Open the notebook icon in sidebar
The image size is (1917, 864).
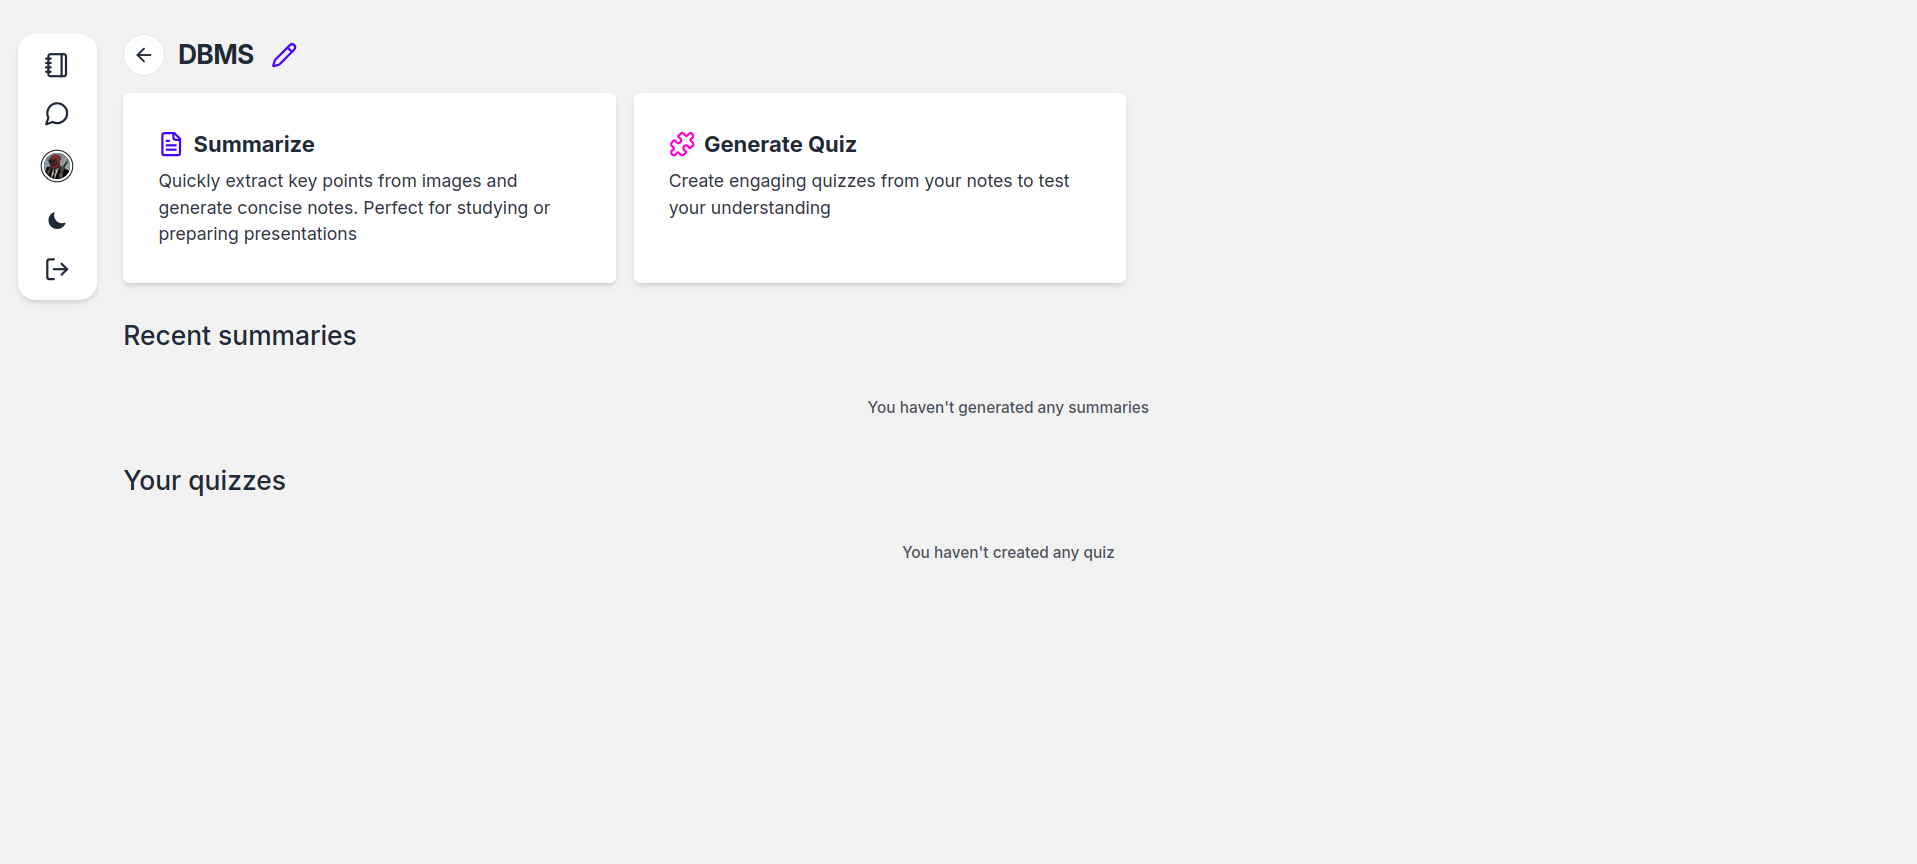tap(56, 64)
